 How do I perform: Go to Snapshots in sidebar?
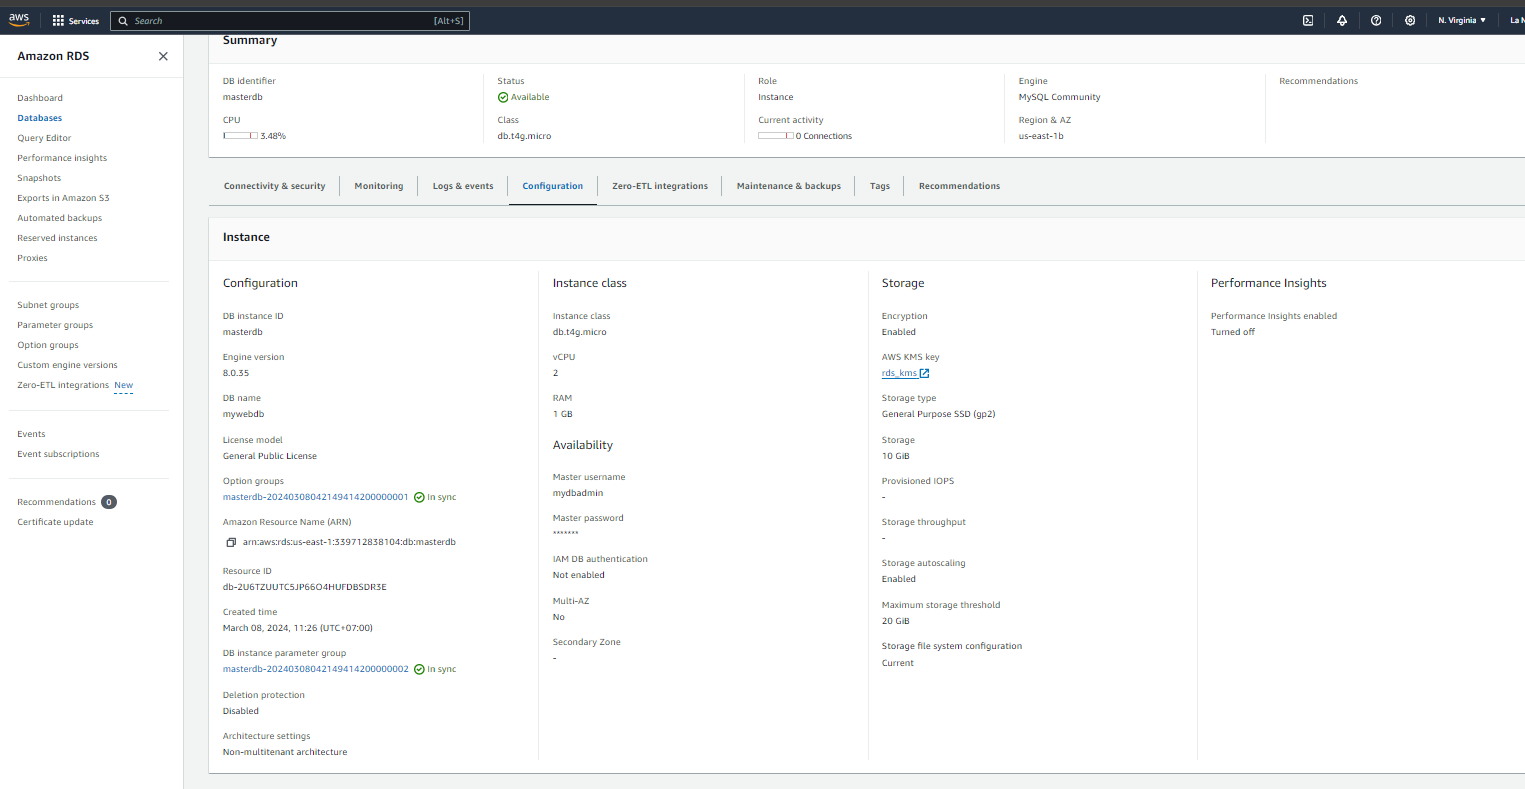(x=39, y=178)
